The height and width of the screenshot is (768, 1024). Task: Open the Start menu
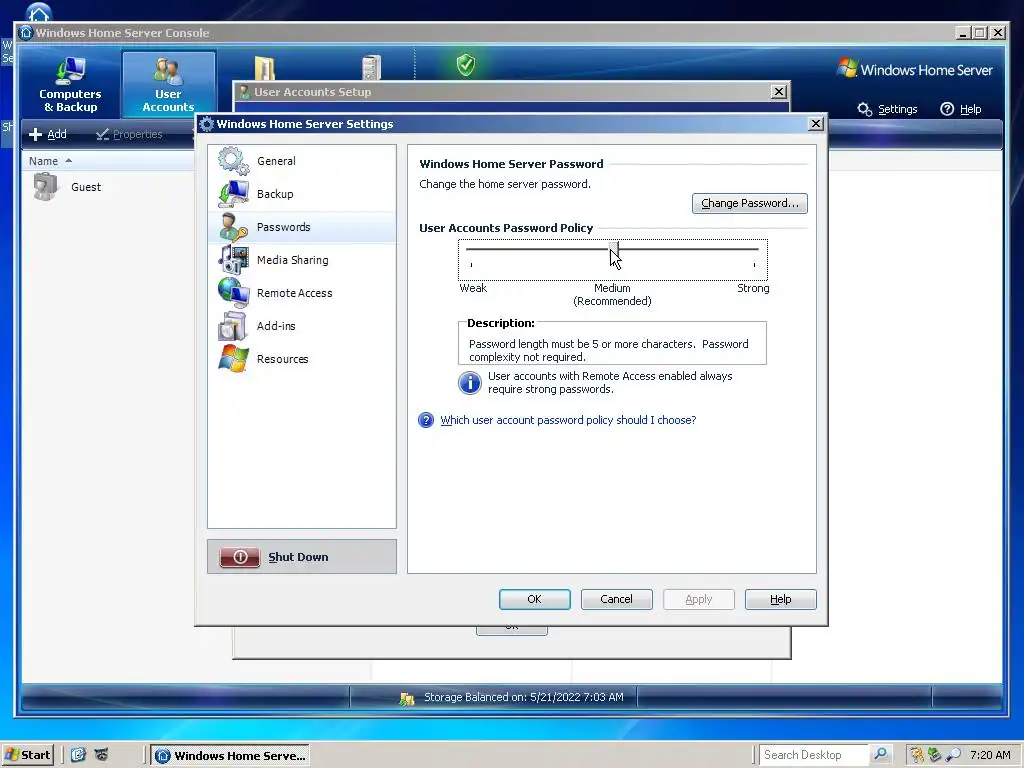(x=27, y=755)
